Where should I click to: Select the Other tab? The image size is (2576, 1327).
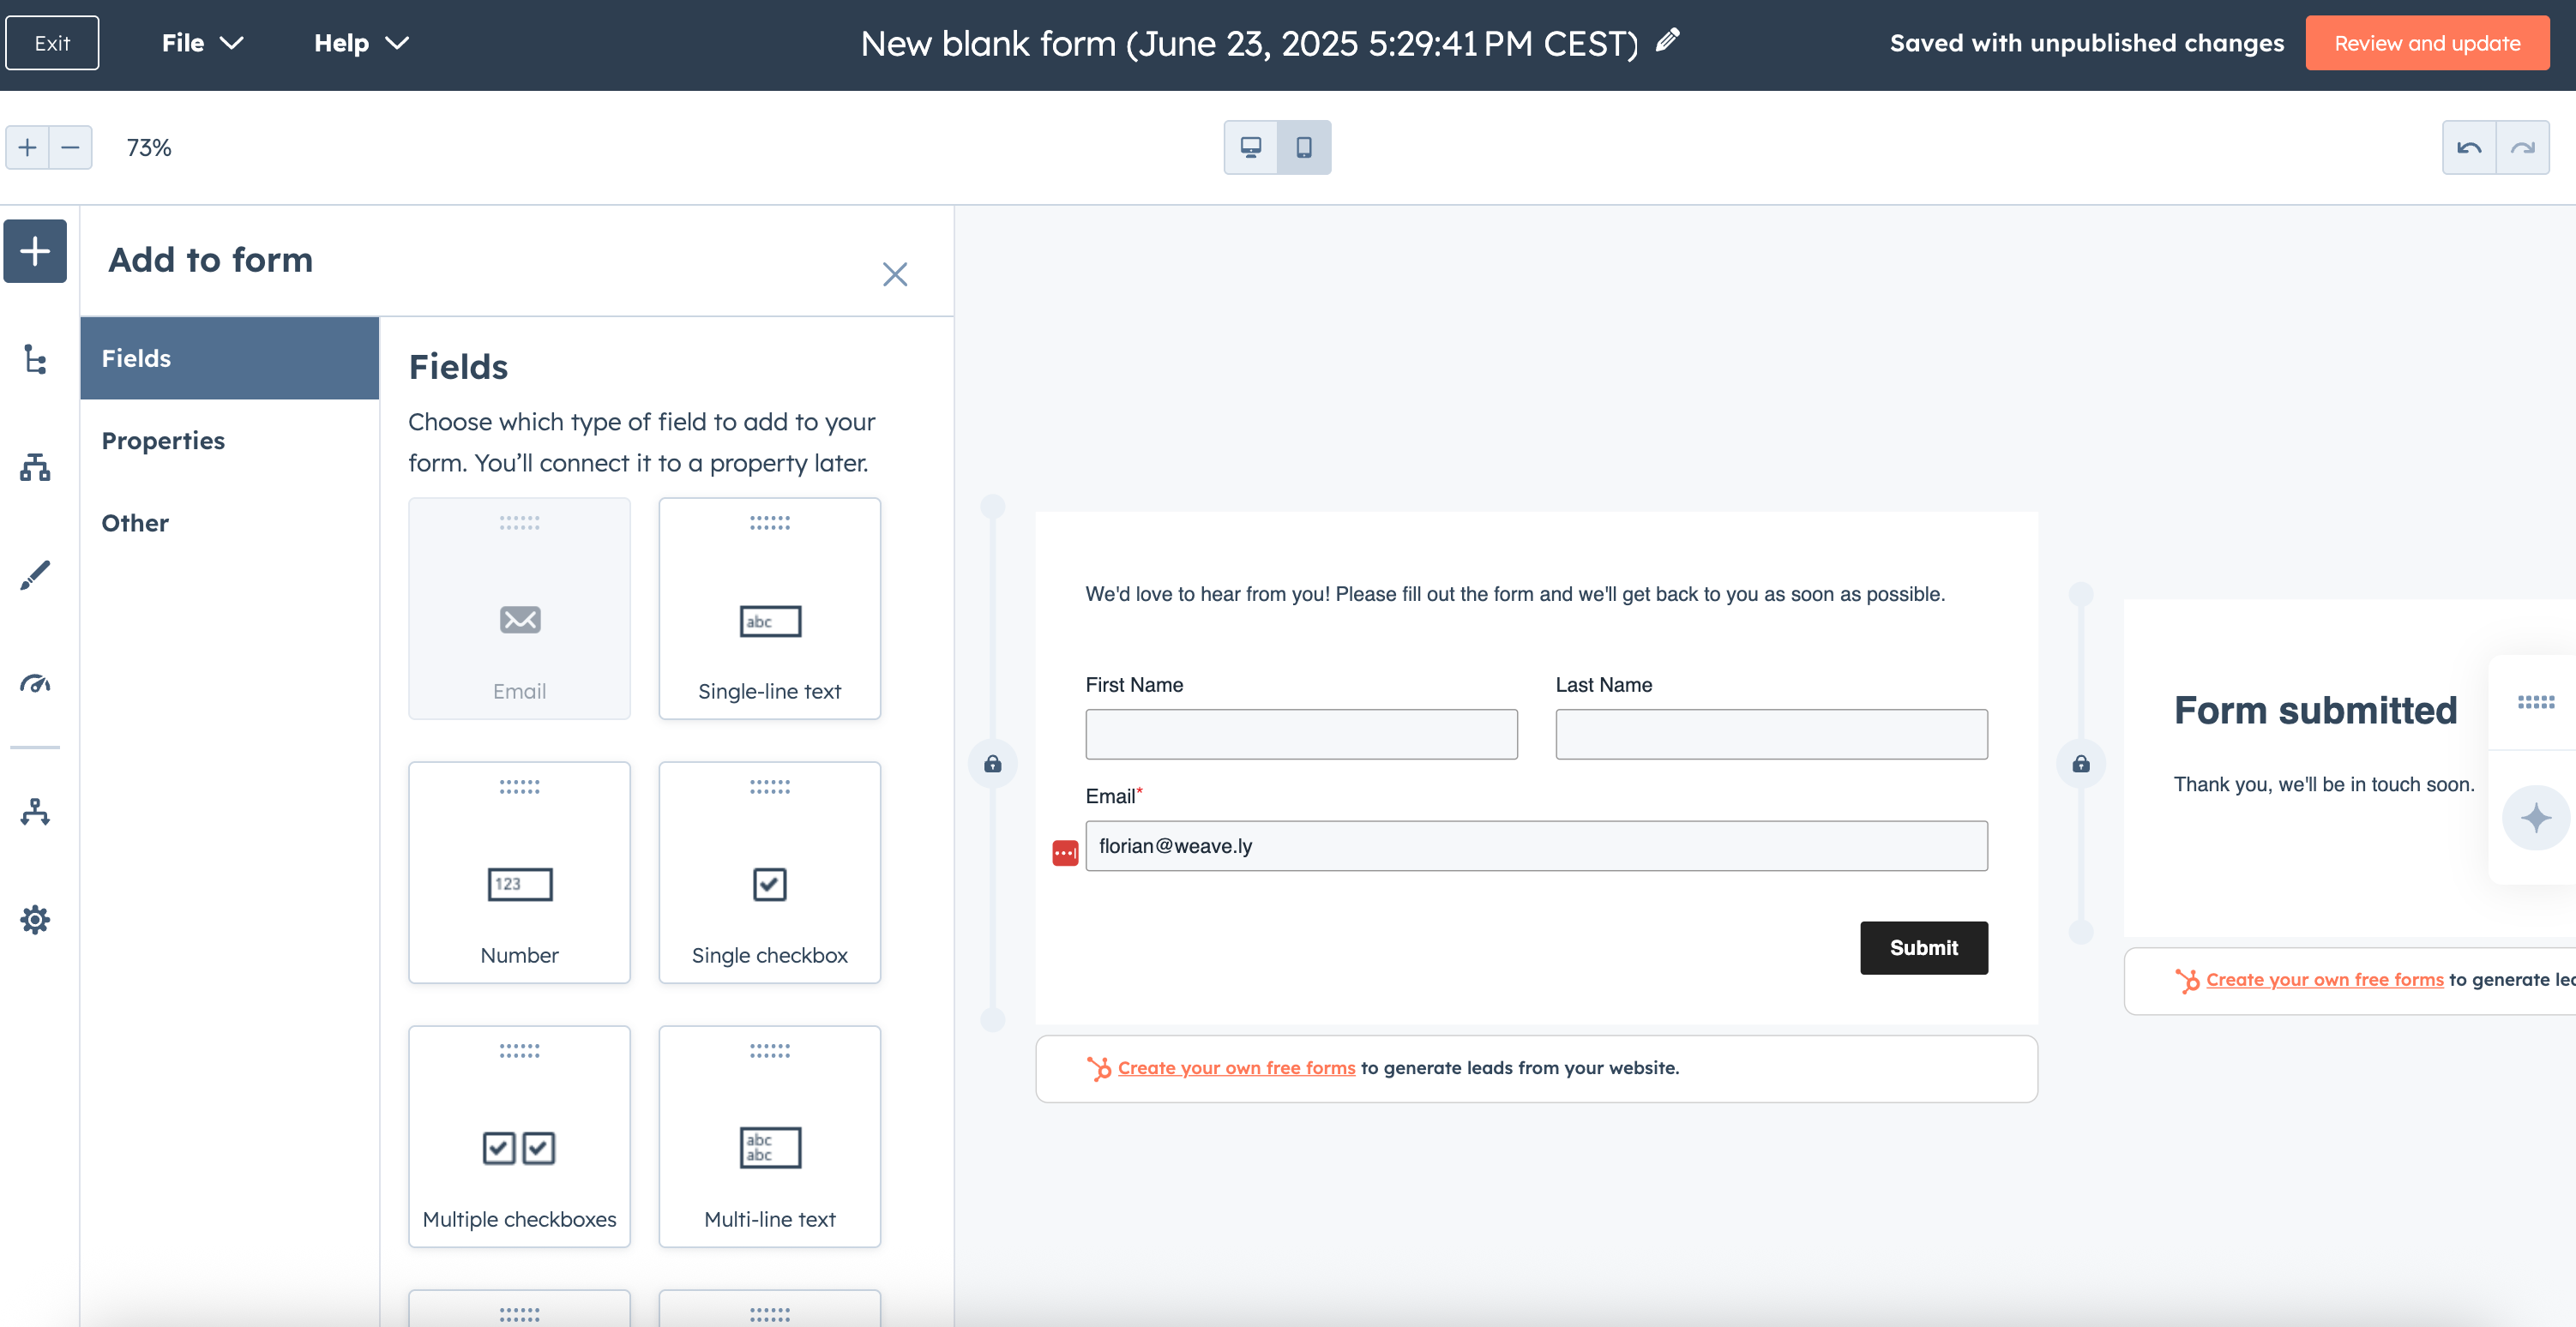[x=230, y=523]
